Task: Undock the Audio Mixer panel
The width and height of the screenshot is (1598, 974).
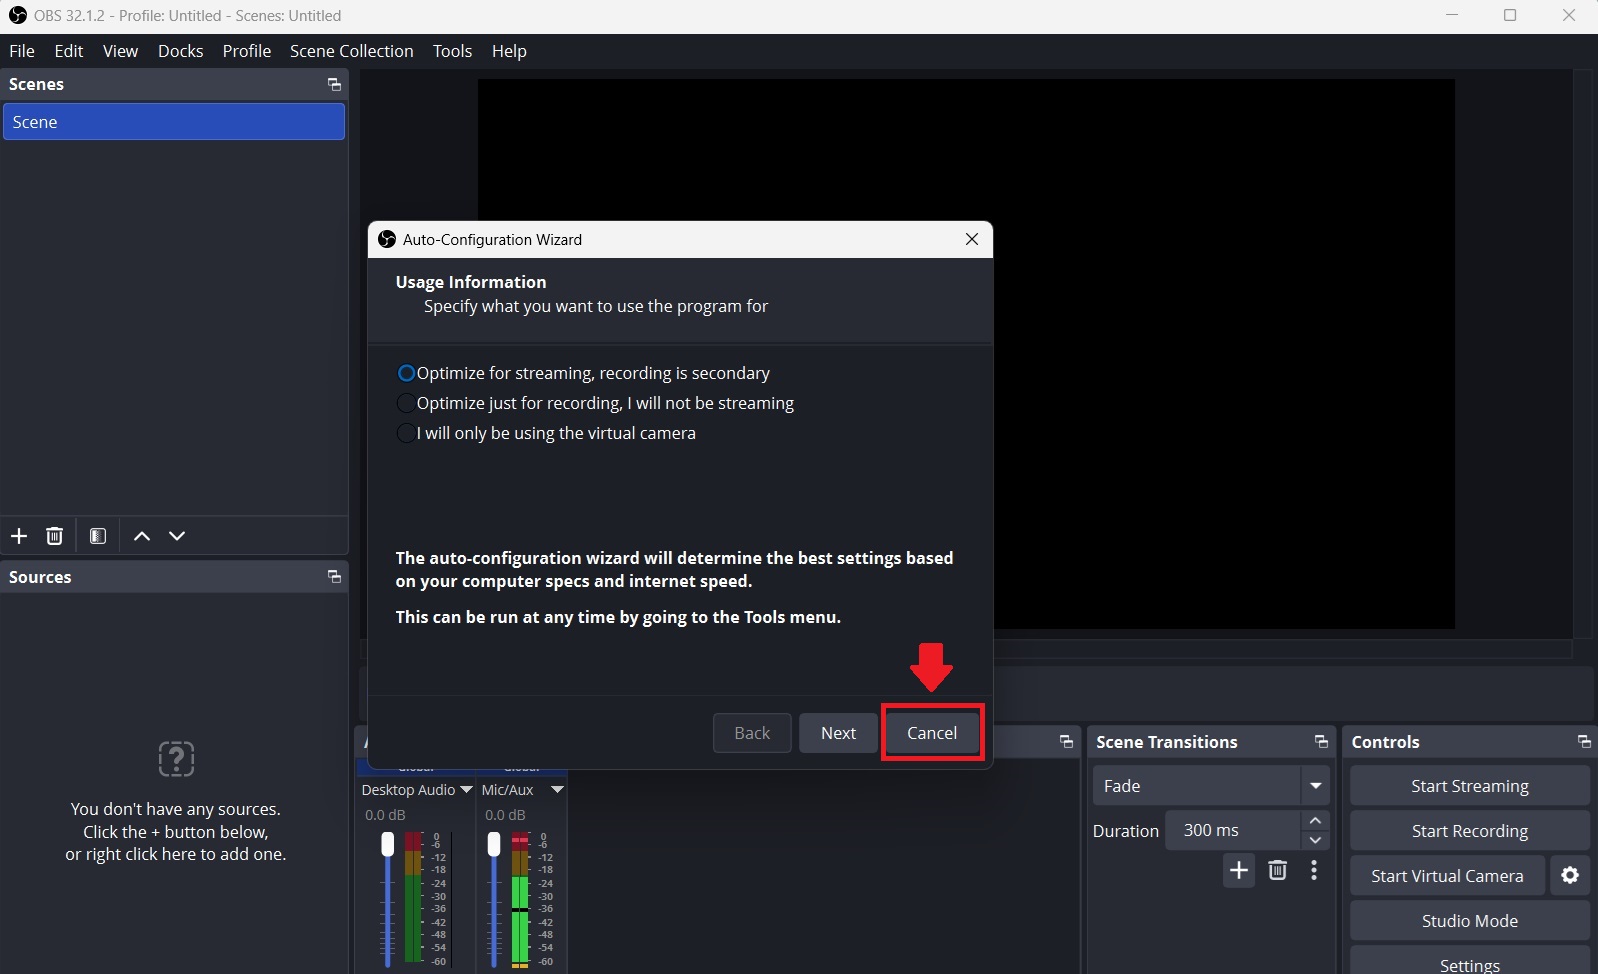Action: [x=1066, y=742]
